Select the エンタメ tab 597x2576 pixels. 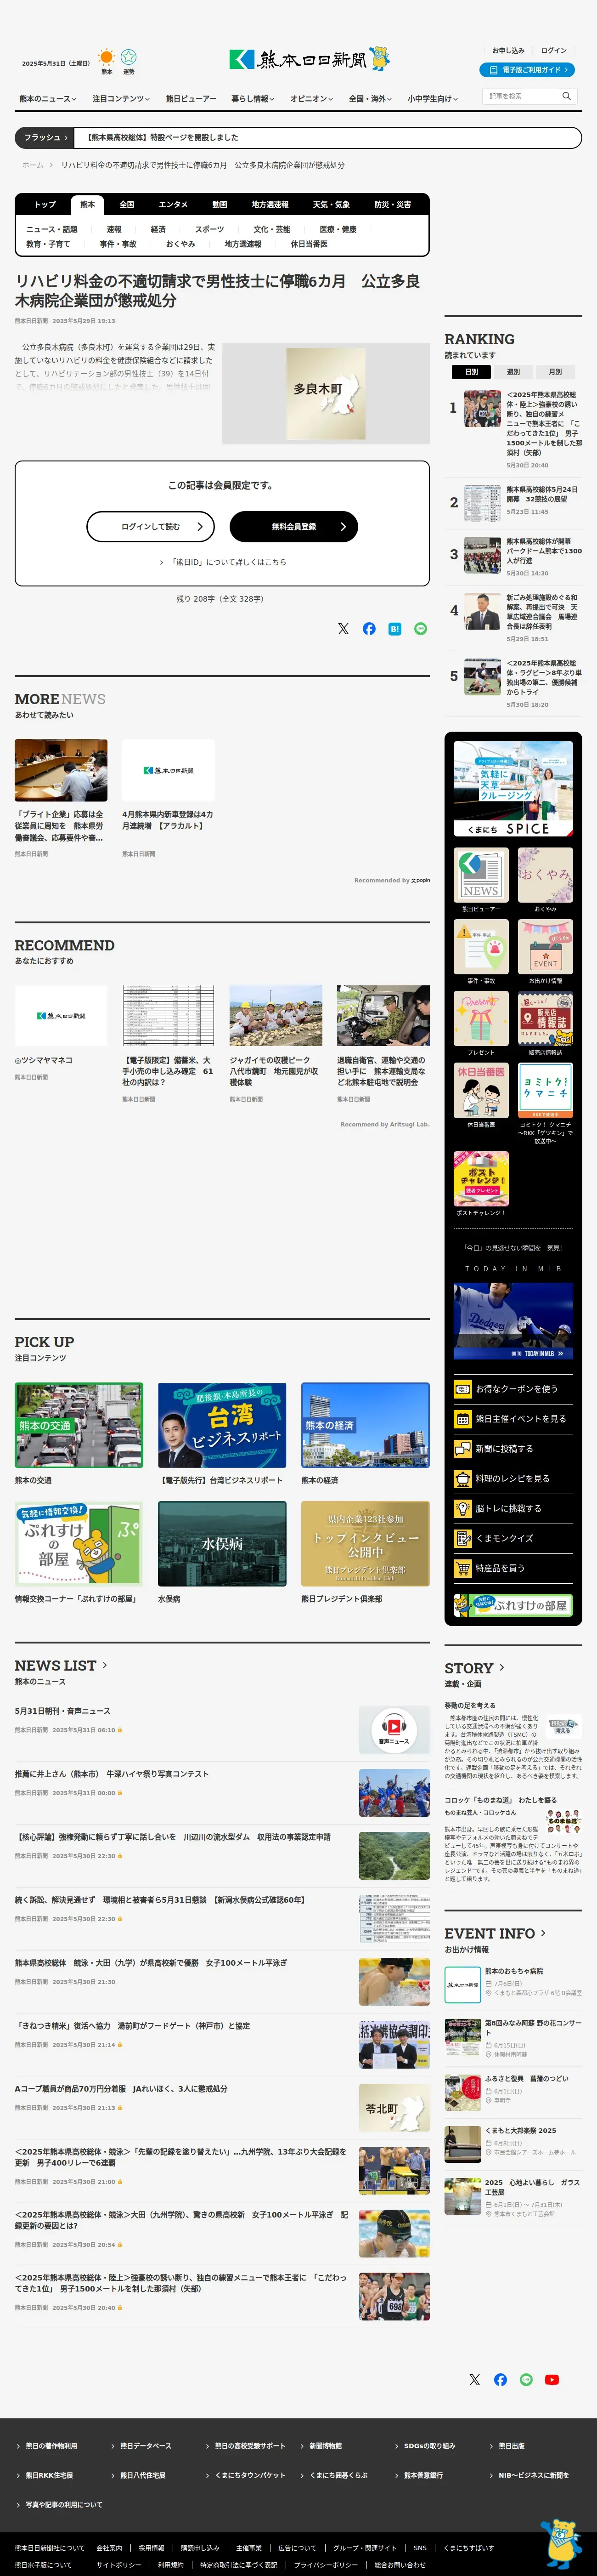[173, 204]
